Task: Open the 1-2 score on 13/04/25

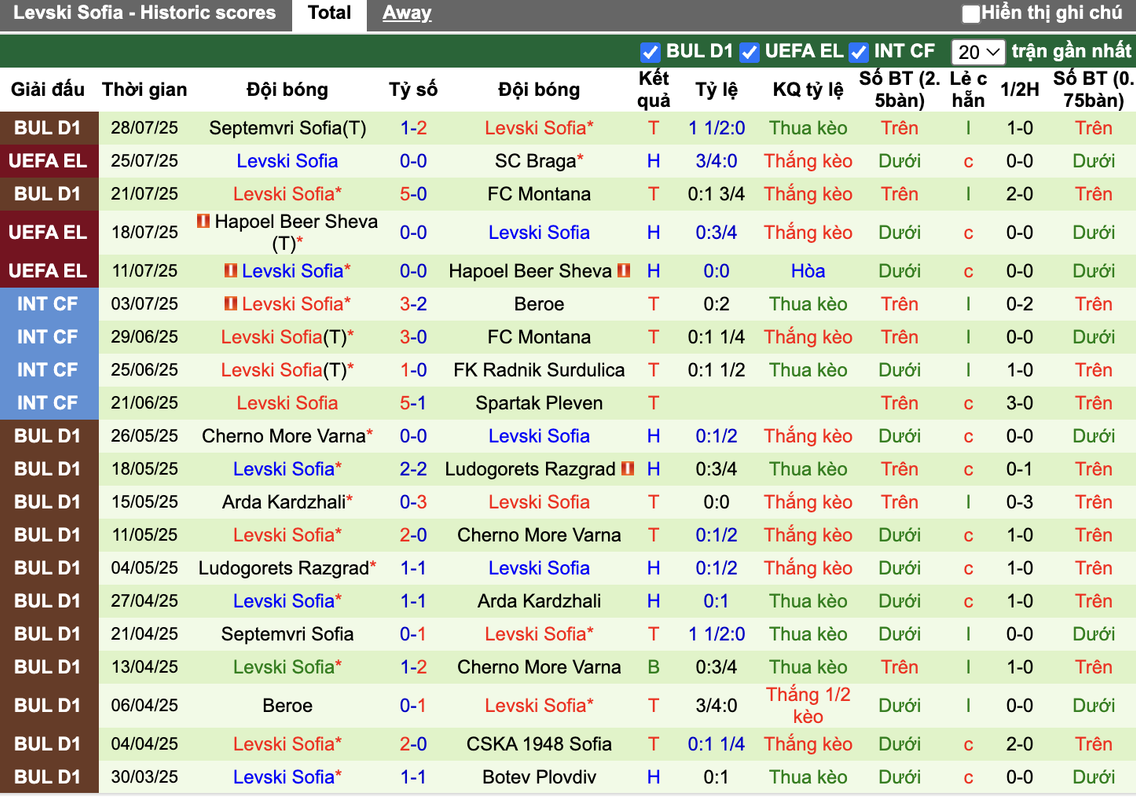Action: (x=413, y=667)
